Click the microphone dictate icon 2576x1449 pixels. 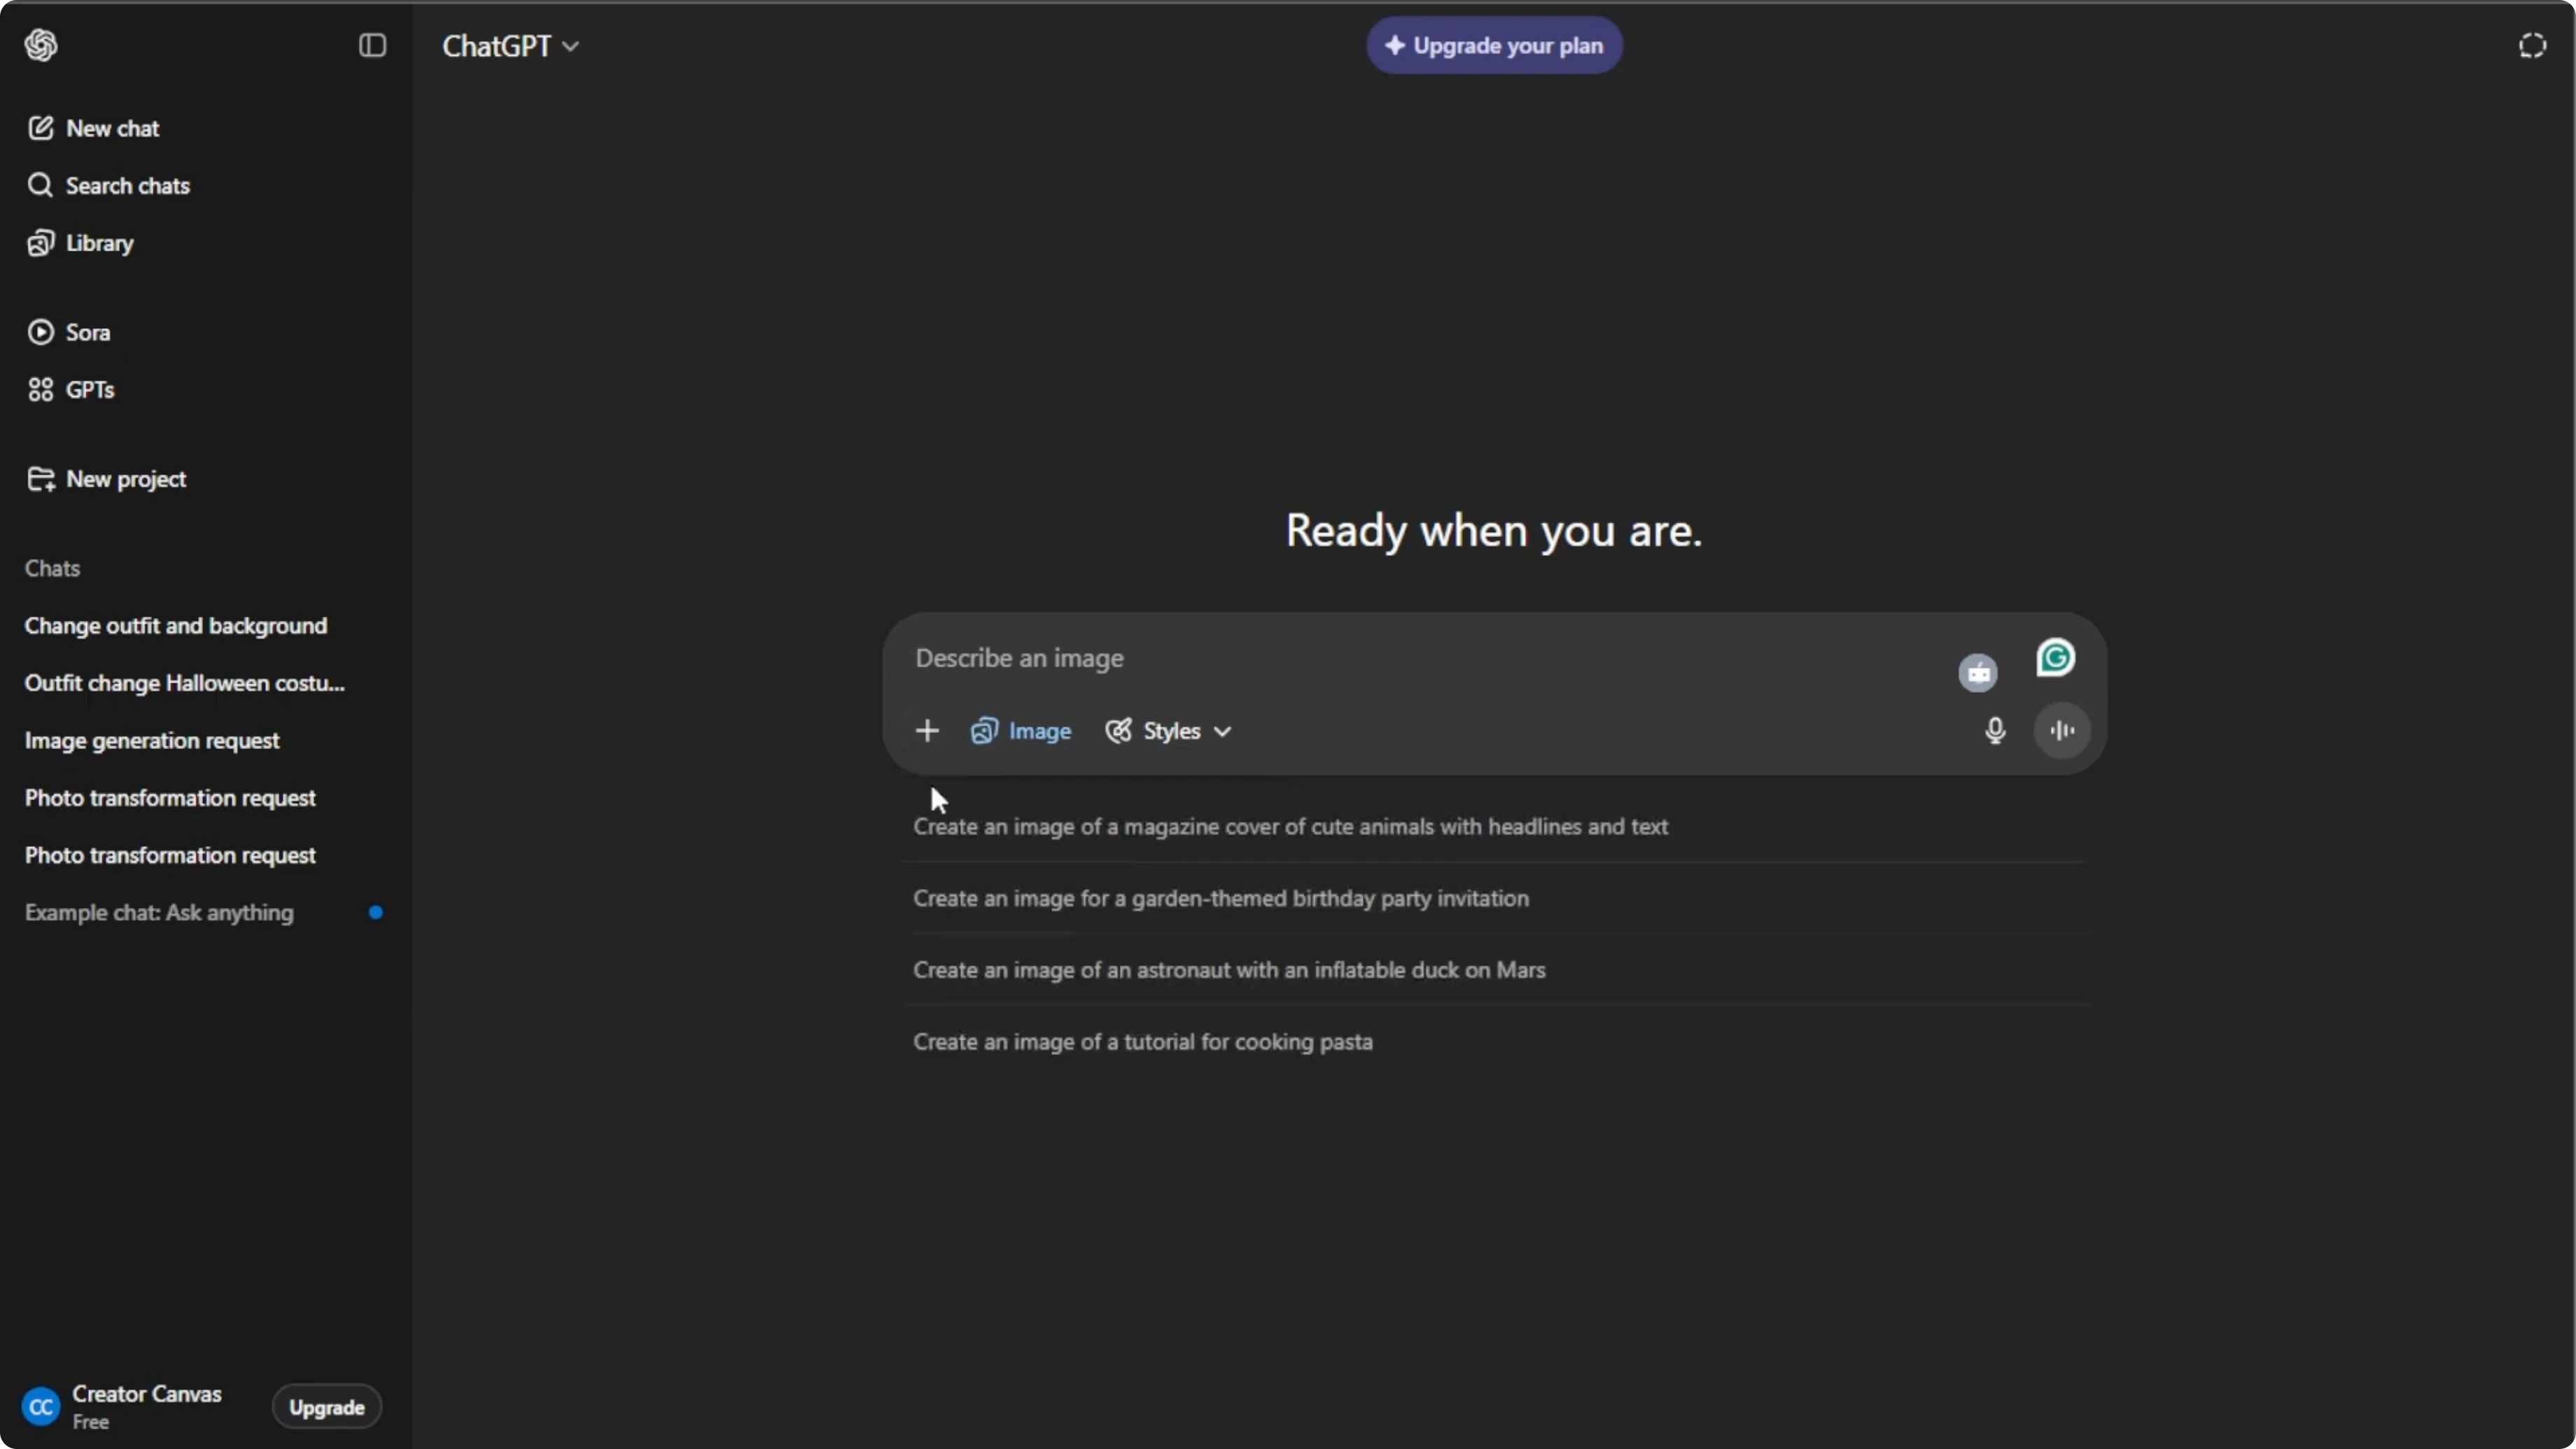(1995, 731)
